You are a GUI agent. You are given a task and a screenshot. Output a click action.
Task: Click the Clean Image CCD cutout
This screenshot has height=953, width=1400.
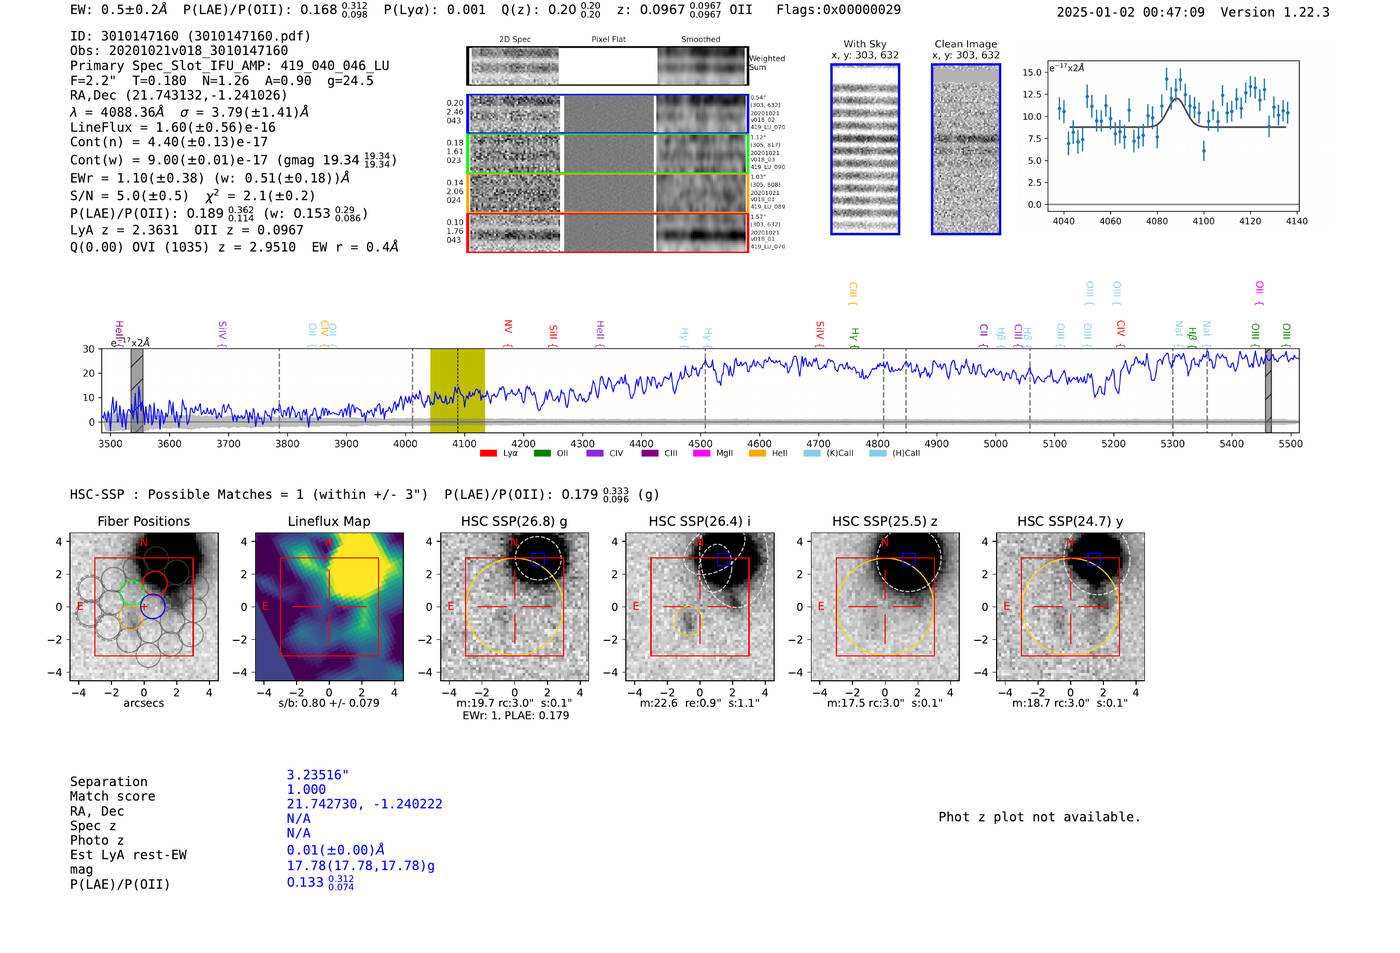pos(966,149)
